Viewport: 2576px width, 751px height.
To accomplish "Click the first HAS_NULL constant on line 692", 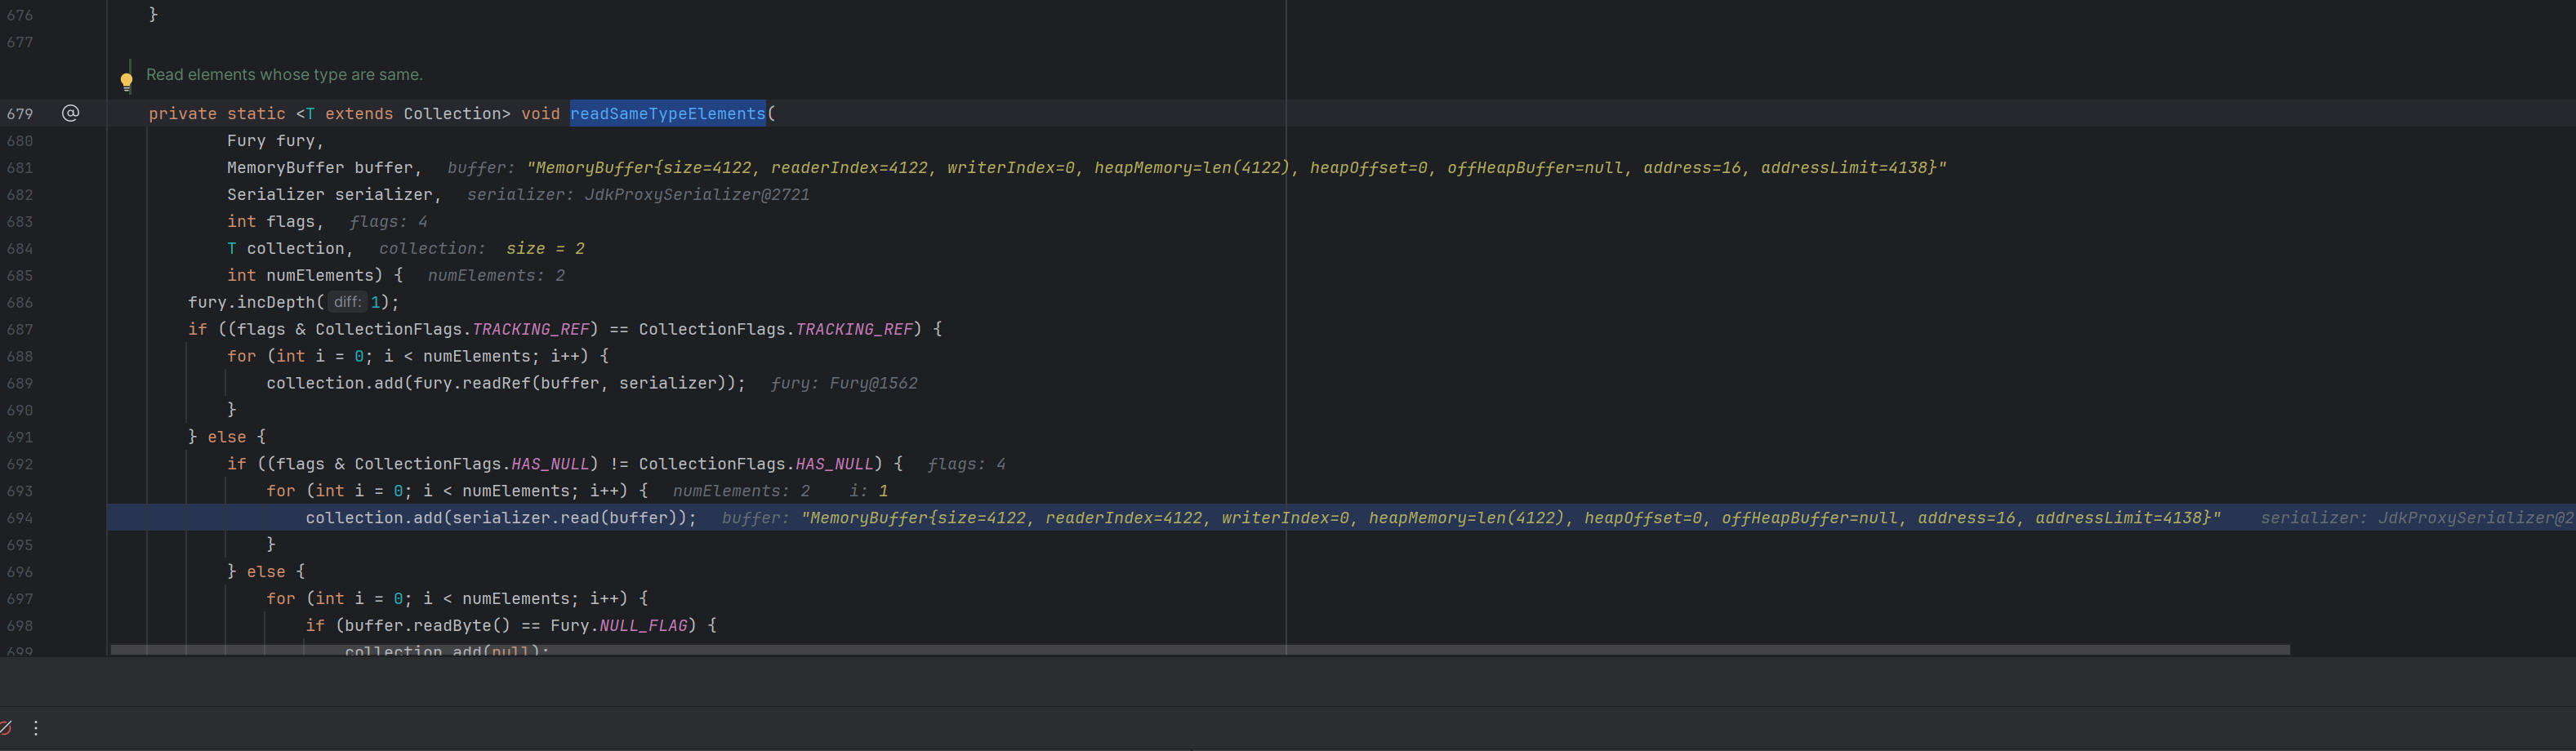I will [550, 464].
